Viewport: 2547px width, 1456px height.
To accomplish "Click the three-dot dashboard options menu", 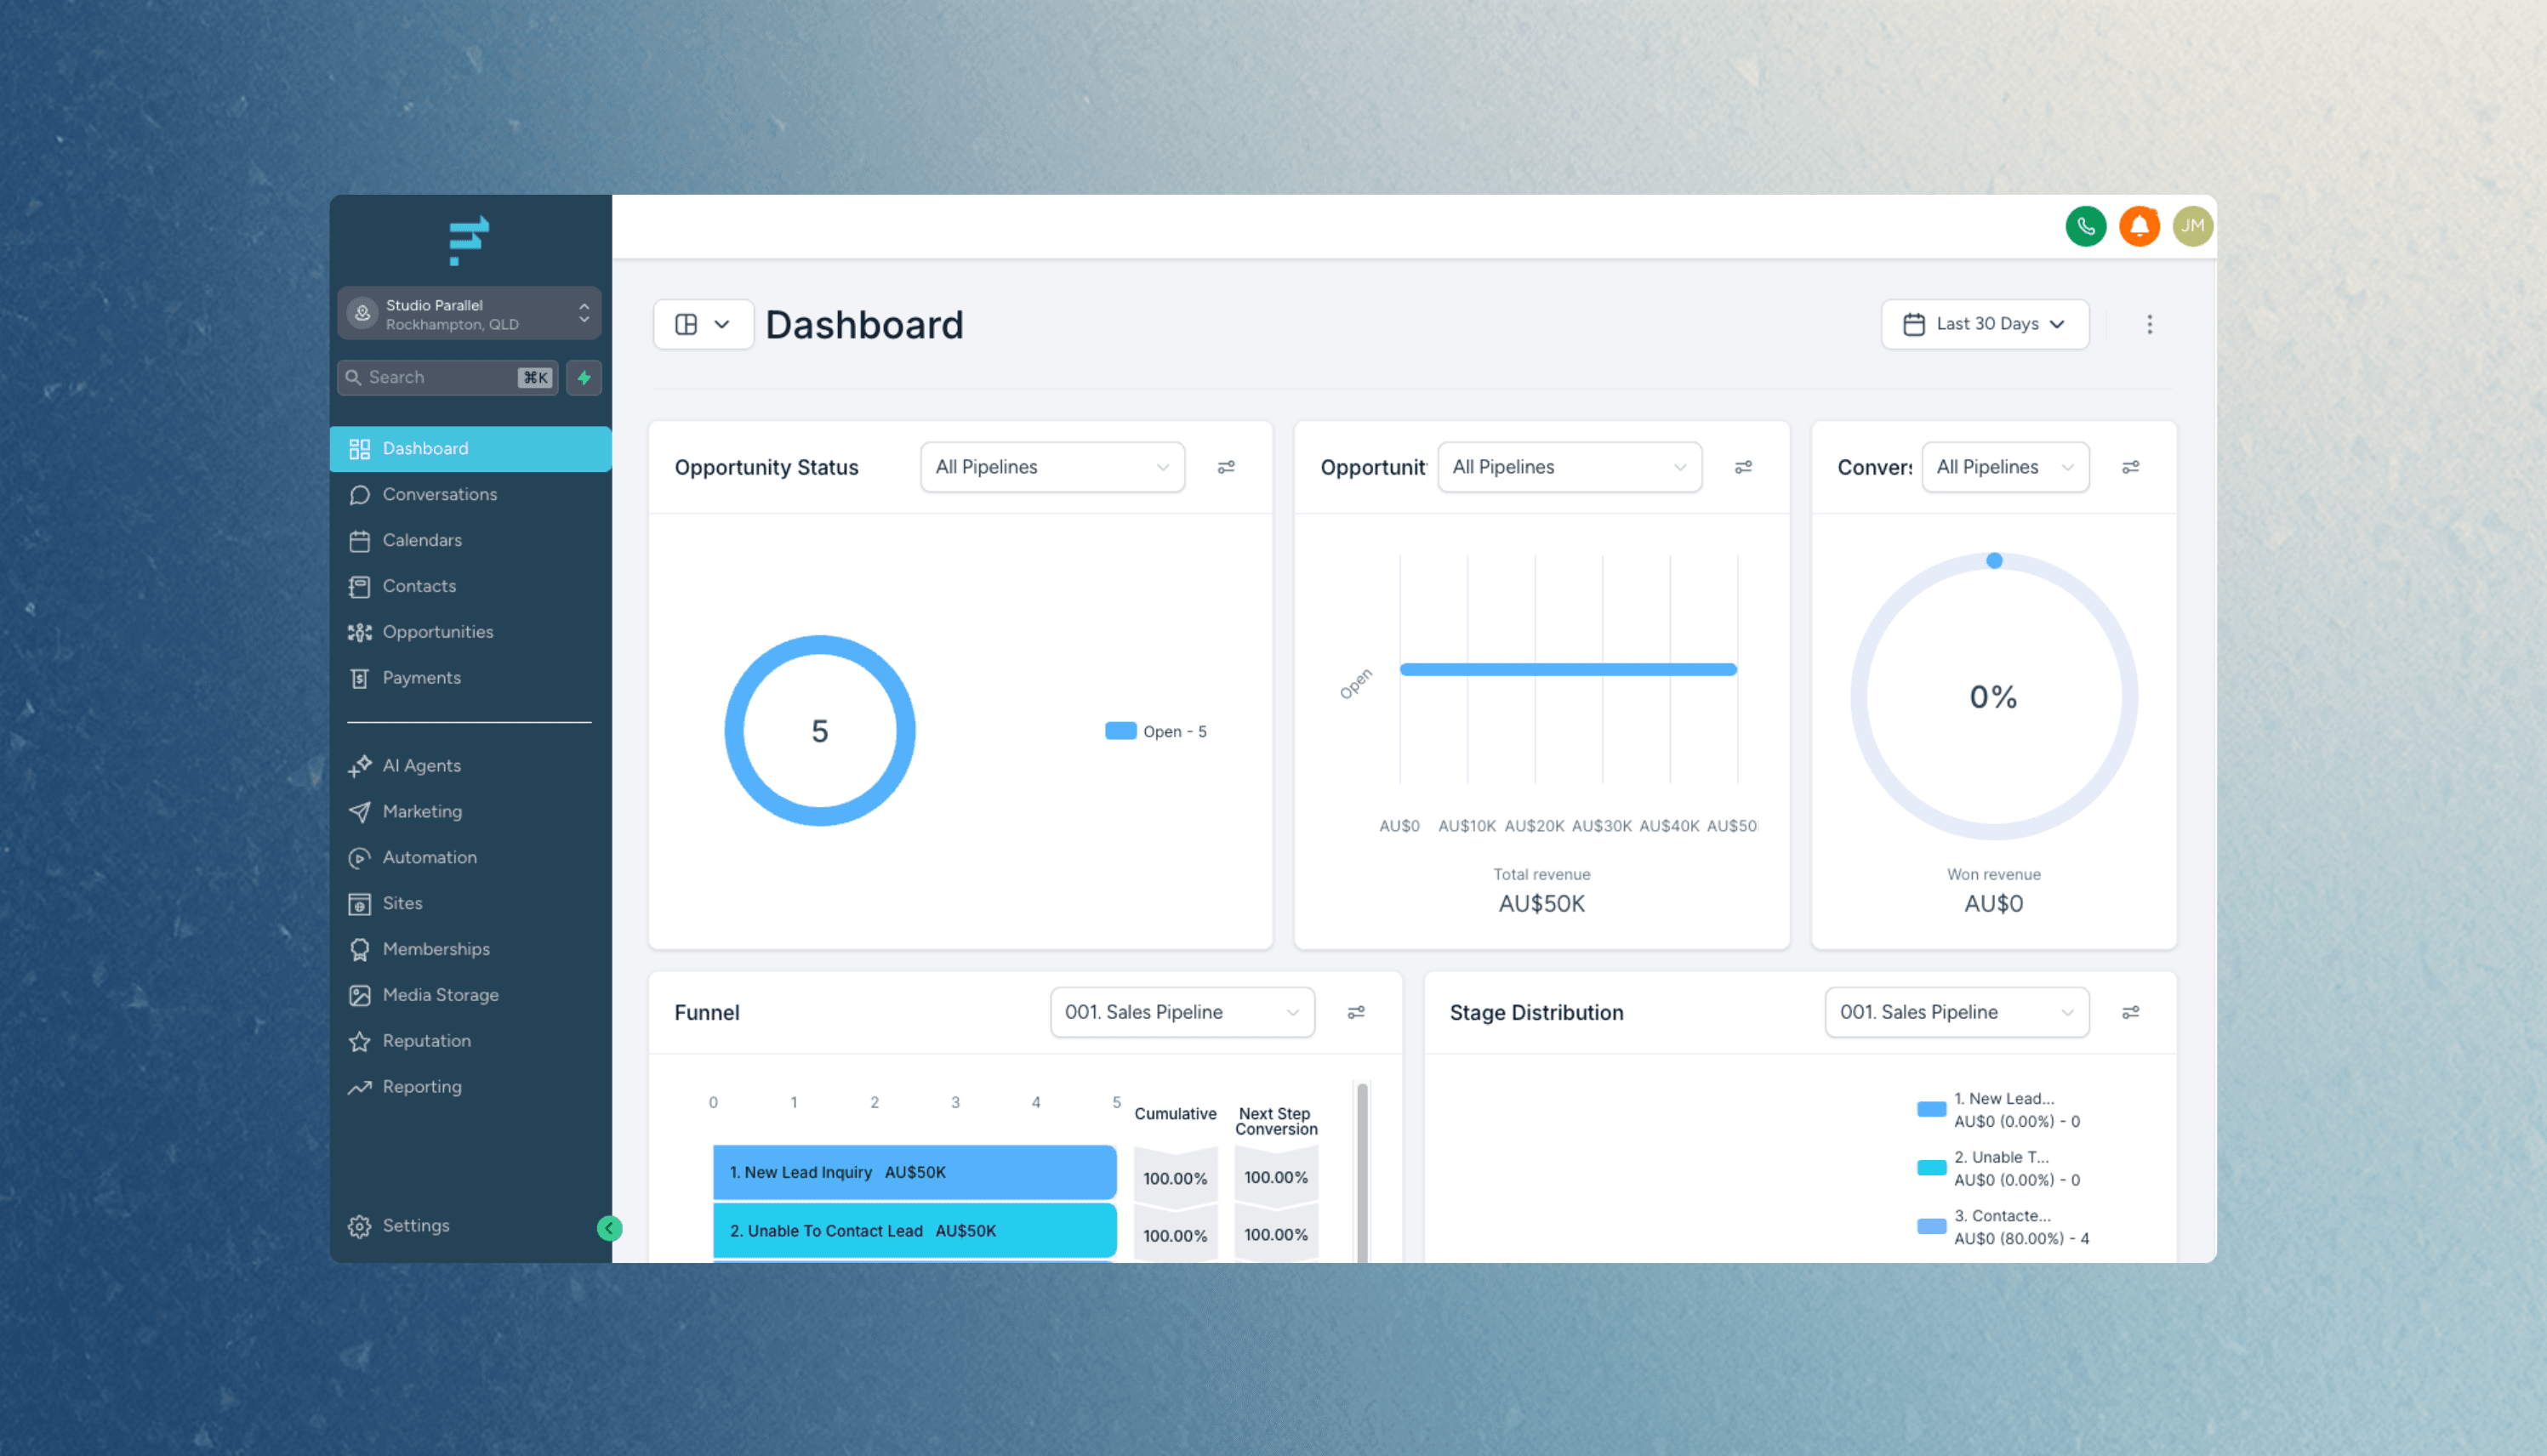I will (x=2149, y=324).
